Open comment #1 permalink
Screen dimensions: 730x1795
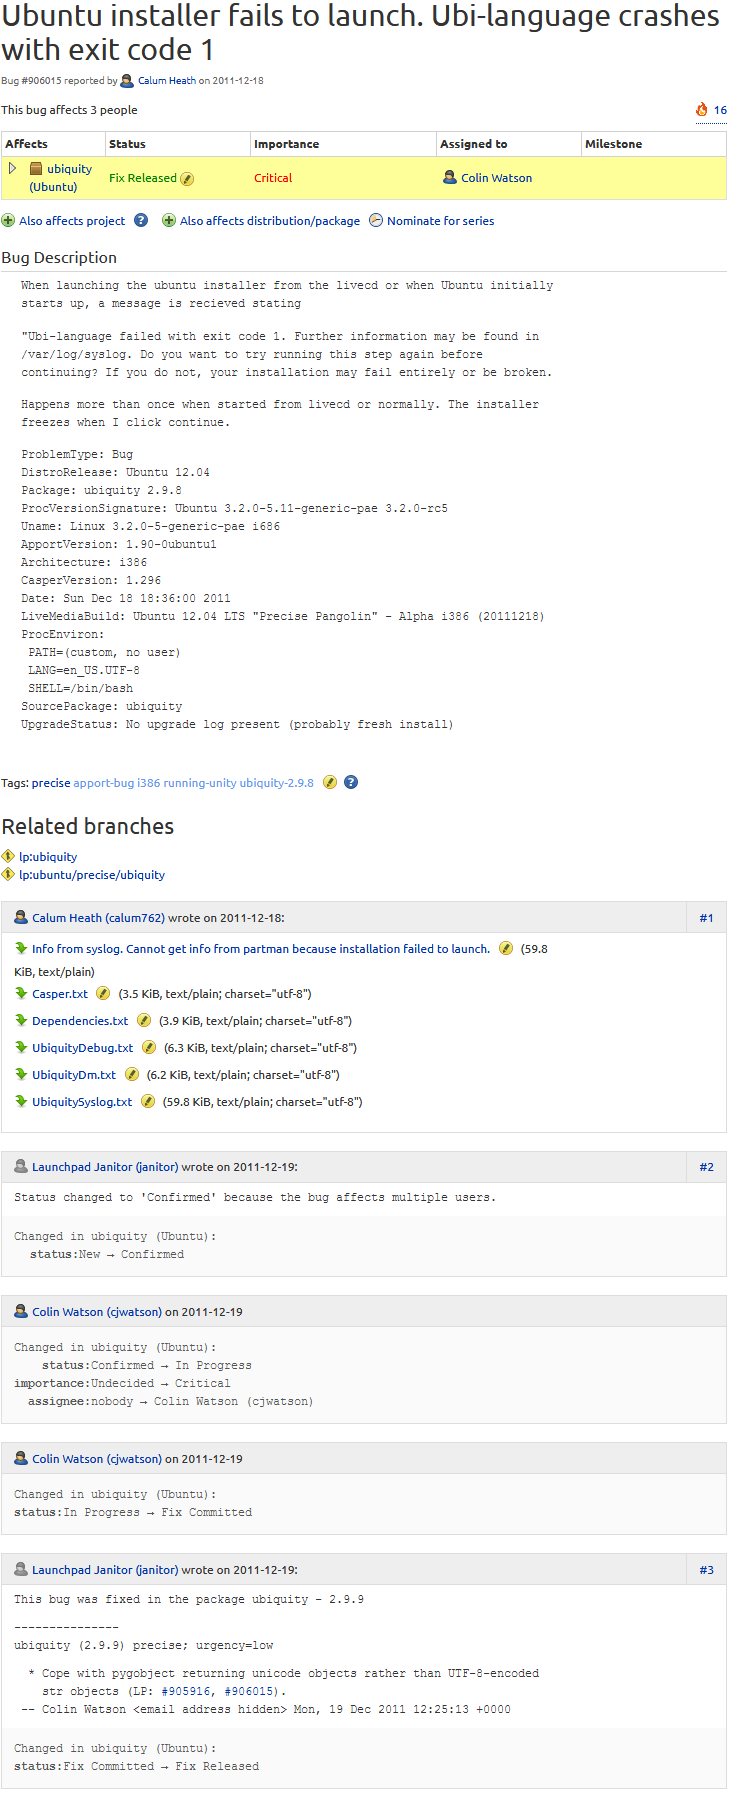tap(706, 918)
